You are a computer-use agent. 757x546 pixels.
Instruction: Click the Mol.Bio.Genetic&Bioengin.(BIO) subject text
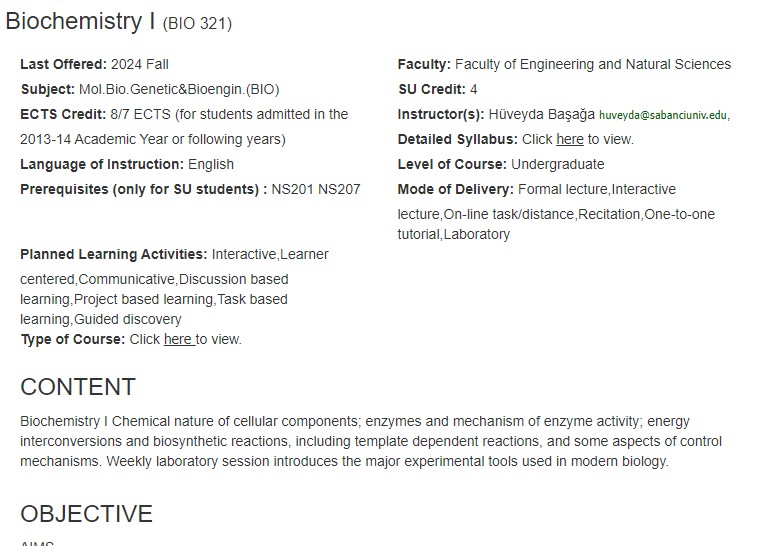pos(179,89)
